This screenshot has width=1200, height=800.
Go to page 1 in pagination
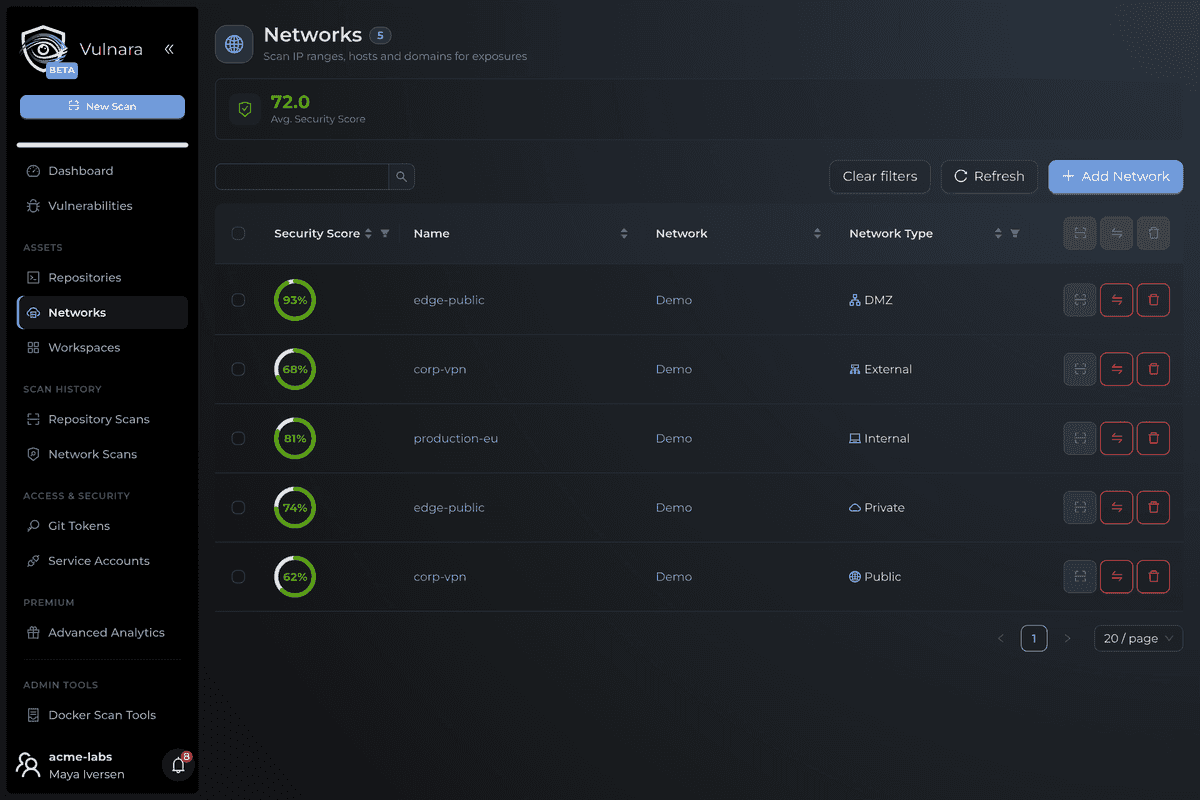pyautogui.click(x=1034, y=638)
